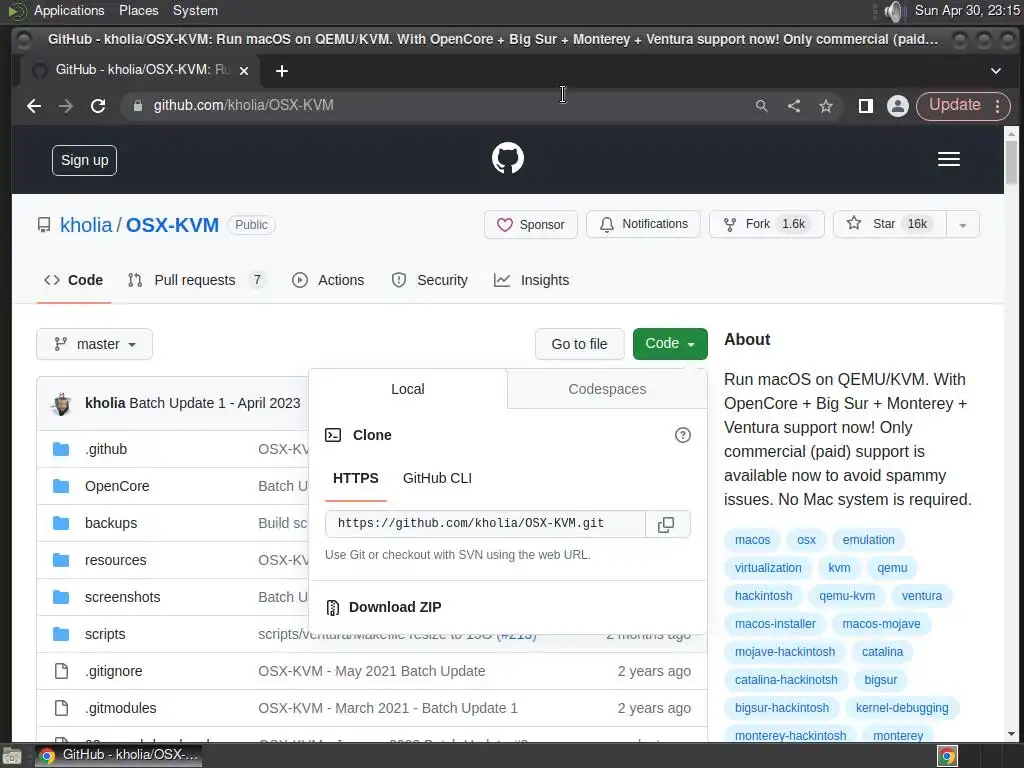1024x768 pixels.
Task: Click the Go to file button
Action: 579,344
